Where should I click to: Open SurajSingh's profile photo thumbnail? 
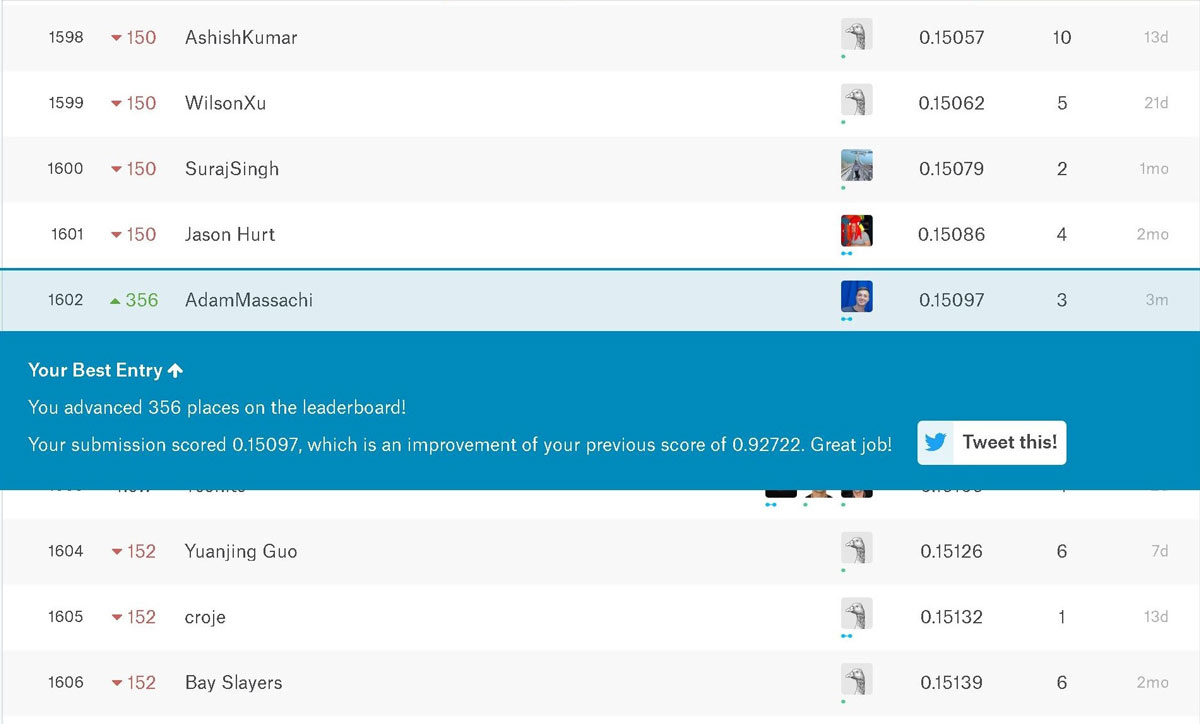[856, 166]
